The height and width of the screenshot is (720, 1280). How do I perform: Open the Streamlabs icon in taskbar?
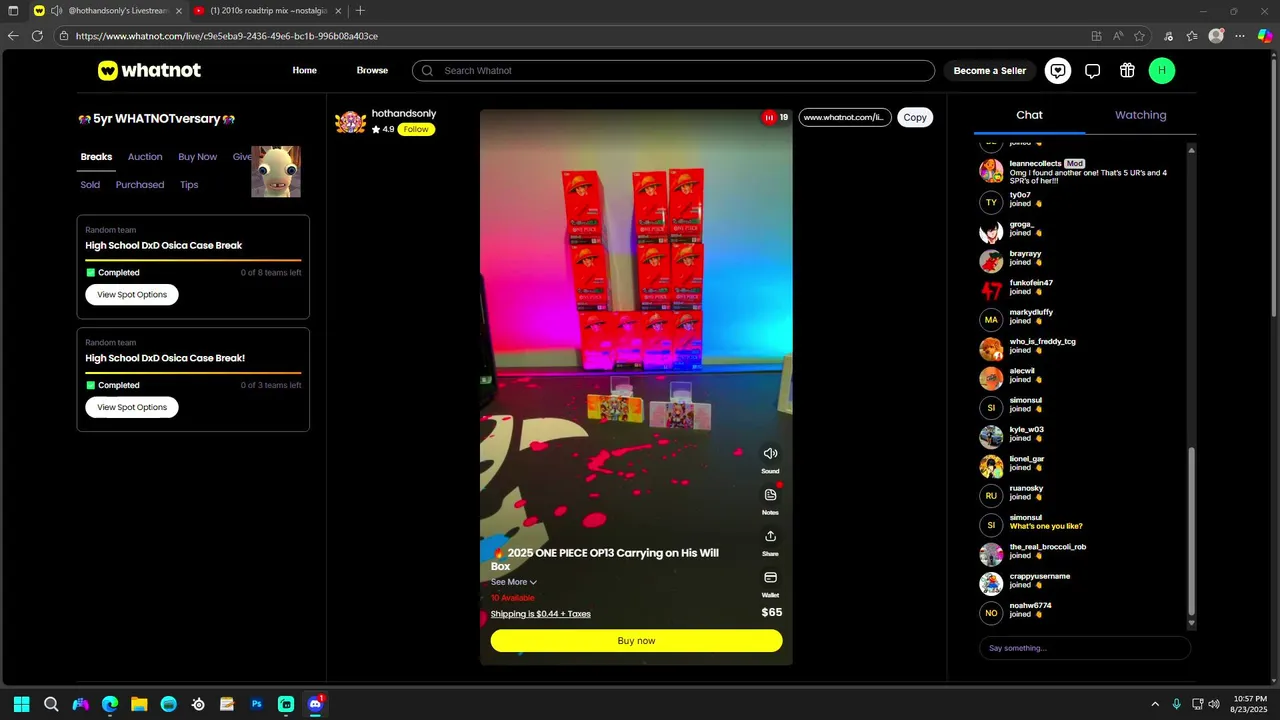pos(286,704)
